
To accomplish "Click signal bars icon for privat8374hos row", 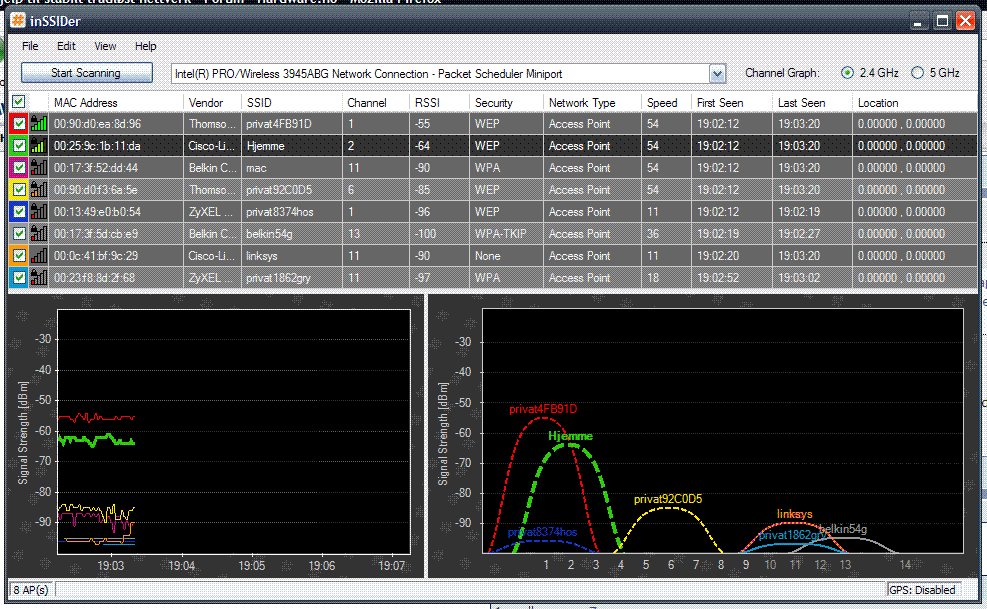I will coord(39,212).
